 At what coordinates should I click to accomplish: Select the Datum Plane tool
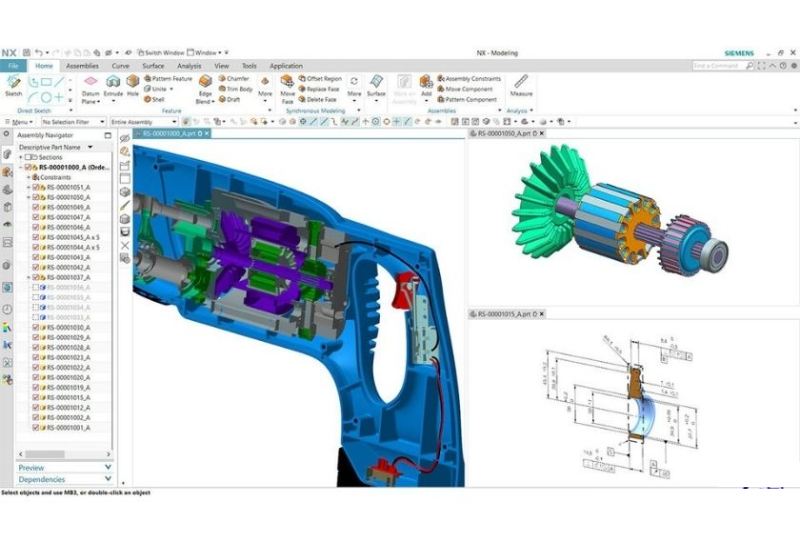coord(90,90)
